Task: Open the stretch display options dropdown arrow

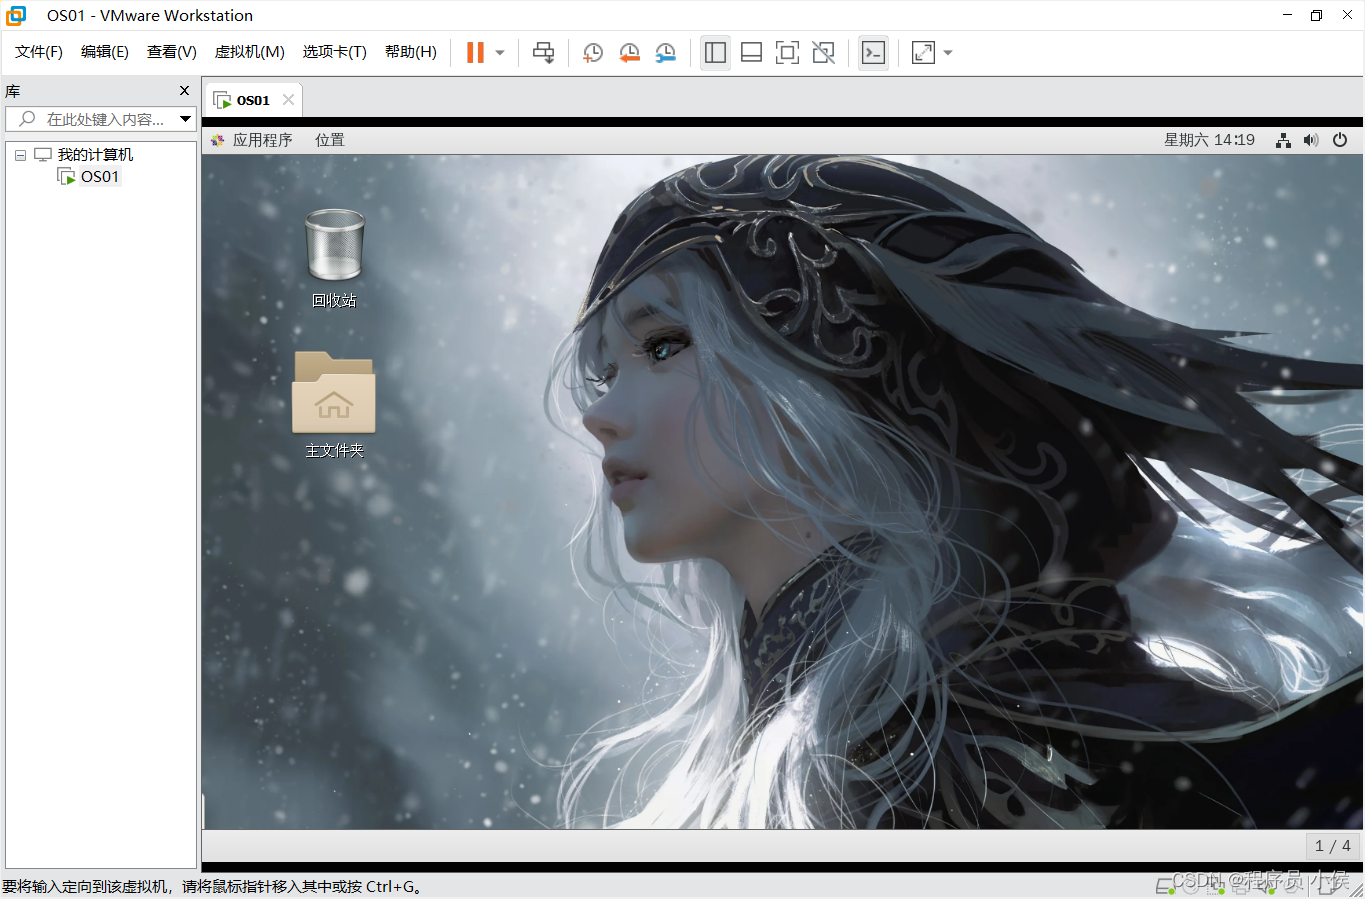Action: coord(948,53)
